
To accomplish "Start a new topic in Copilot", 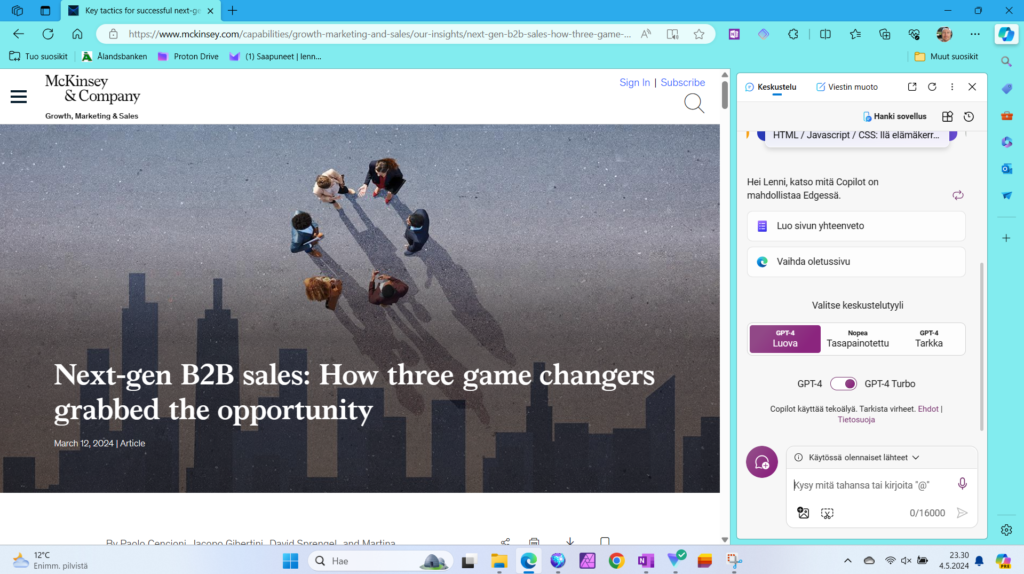I will tap(761, 462).
